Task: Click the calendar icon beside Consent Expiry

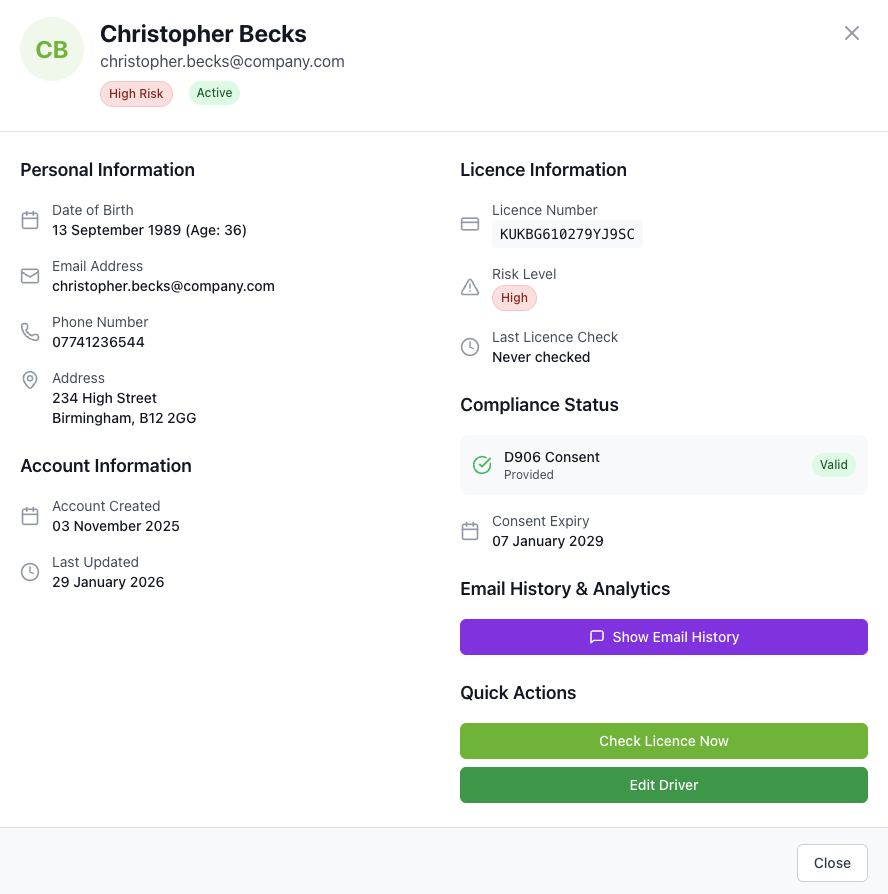Action: pyautogui.click(x=470, y=531)
